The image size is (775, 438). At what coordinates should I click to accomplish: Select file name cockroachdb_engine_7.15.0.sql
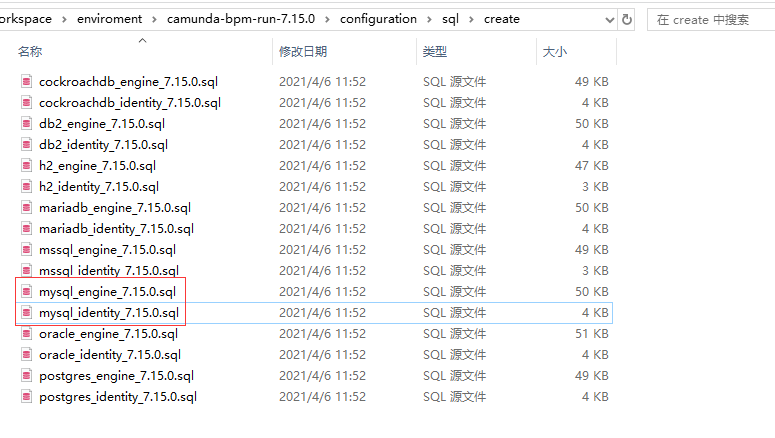click(129, 82)
